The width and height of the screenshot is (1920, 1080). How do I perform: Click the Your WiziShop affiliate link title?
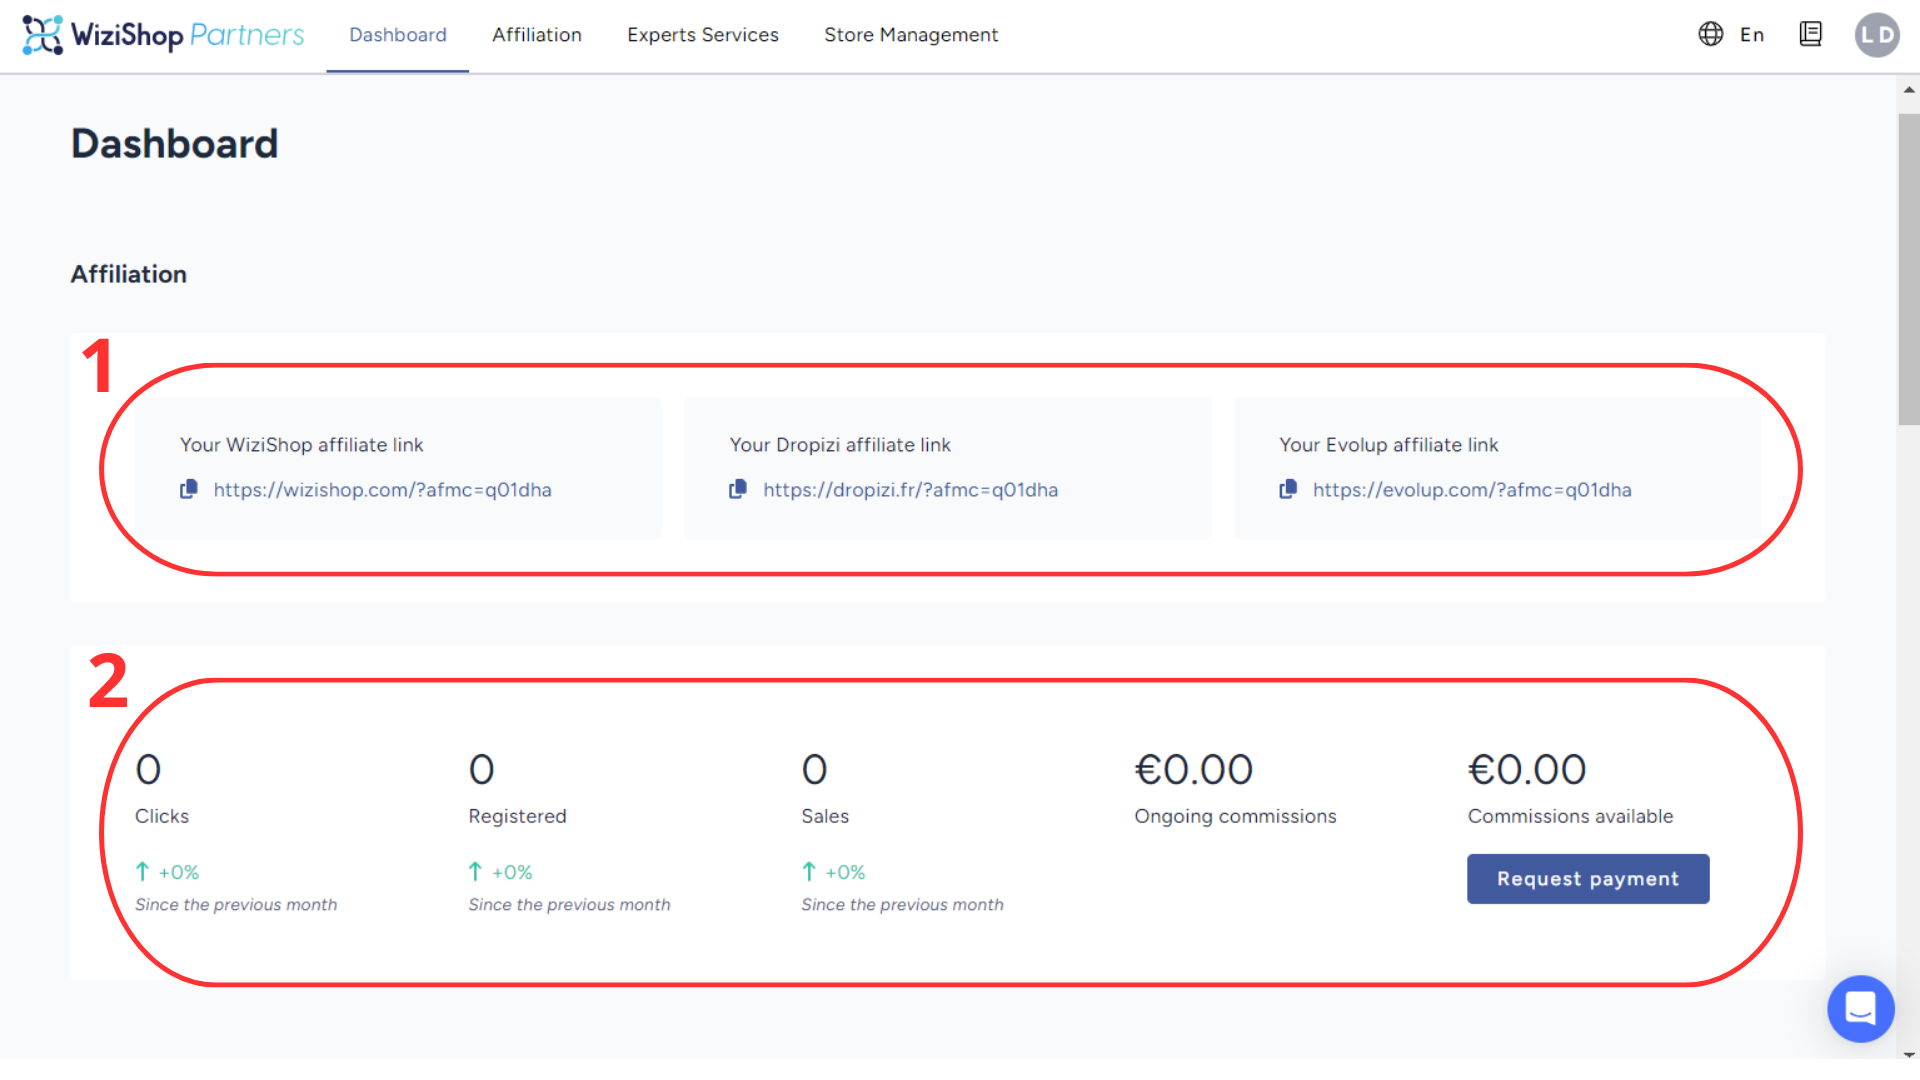click(x=301, y=445)
